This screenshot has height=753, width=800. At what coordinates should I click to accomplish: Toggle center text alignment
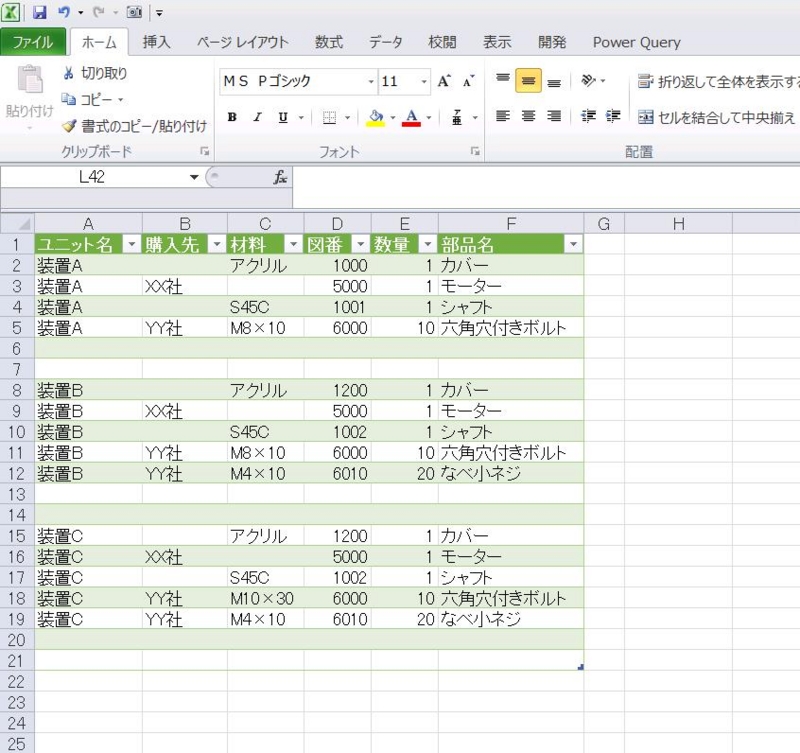point(528,118)
